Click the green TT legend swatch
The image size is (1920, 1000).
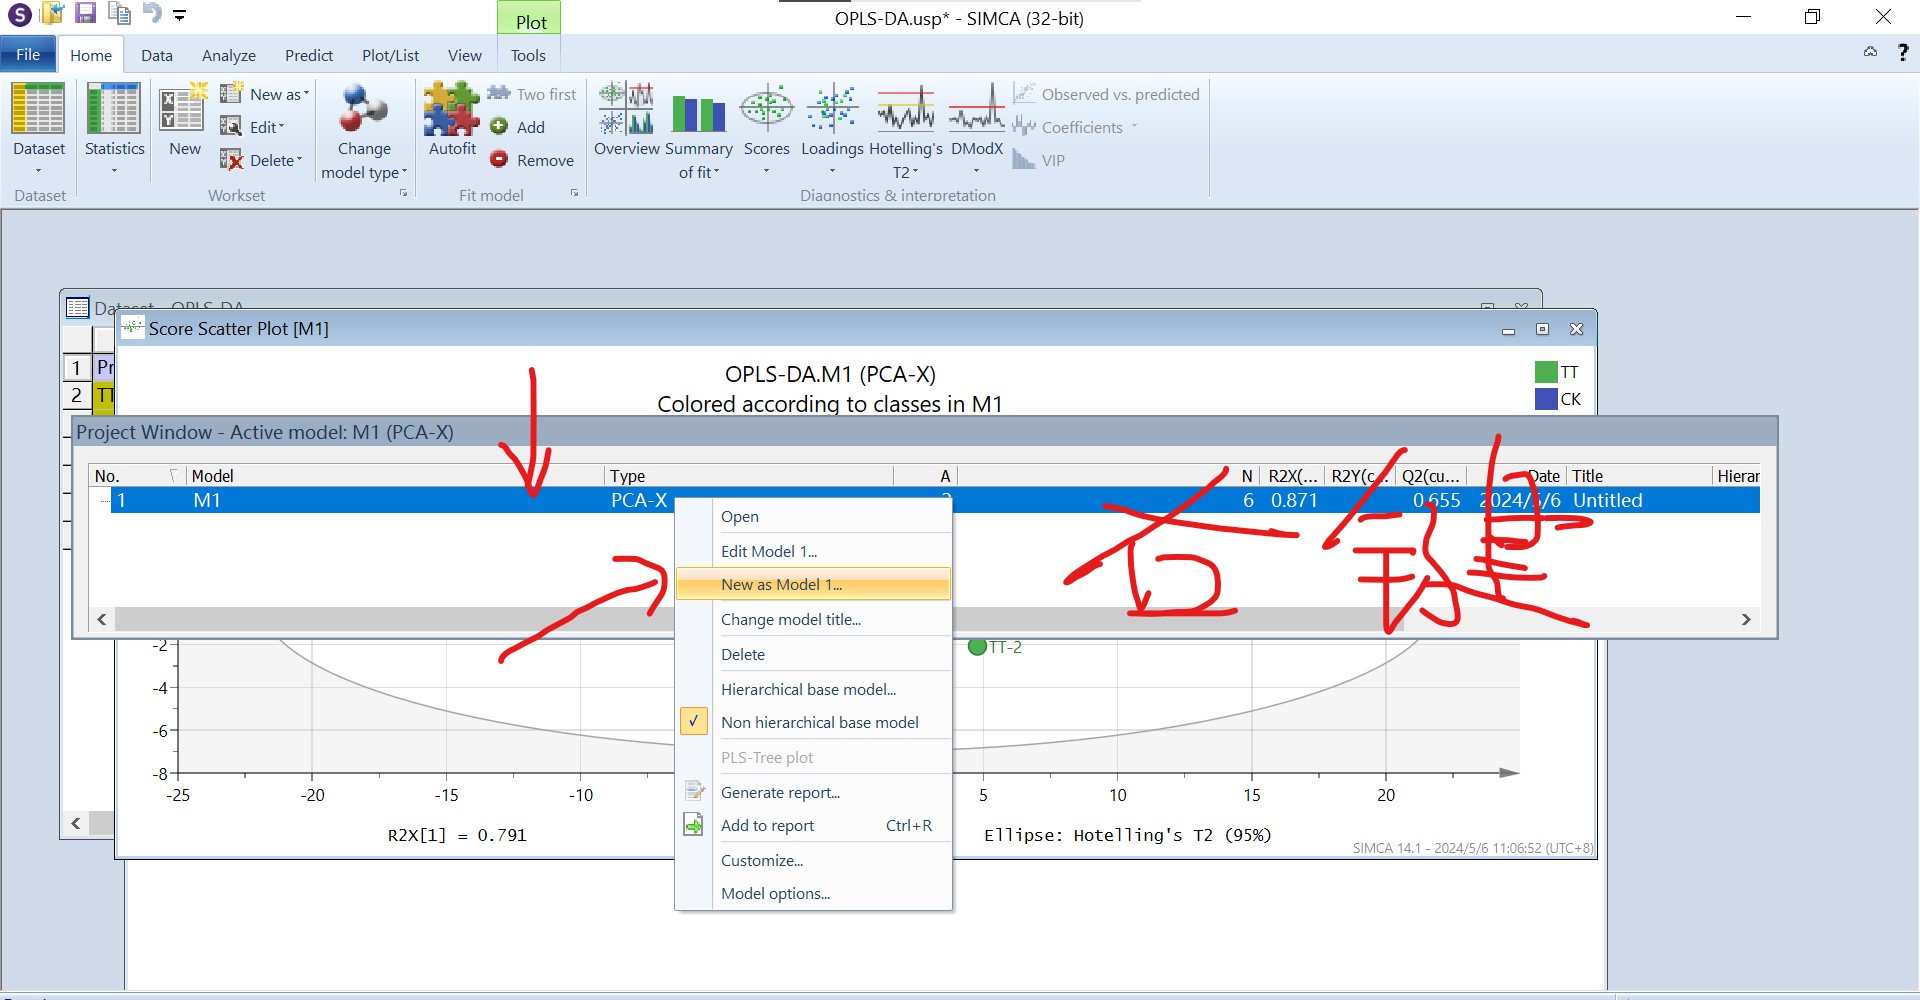1546,372
